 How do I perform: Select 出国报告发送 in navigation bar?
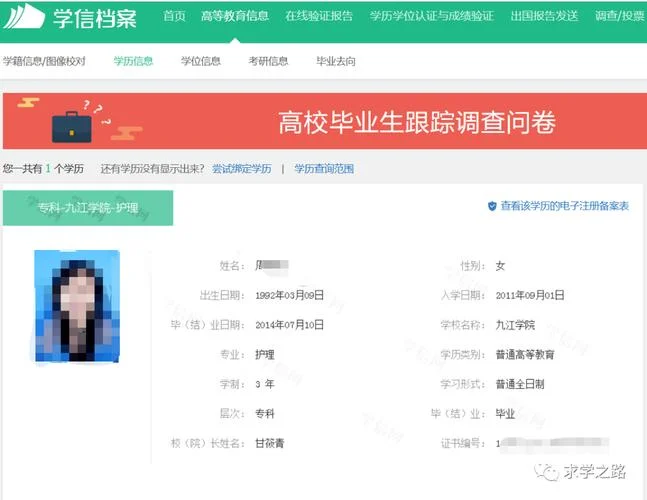click(x=544, y=16)
